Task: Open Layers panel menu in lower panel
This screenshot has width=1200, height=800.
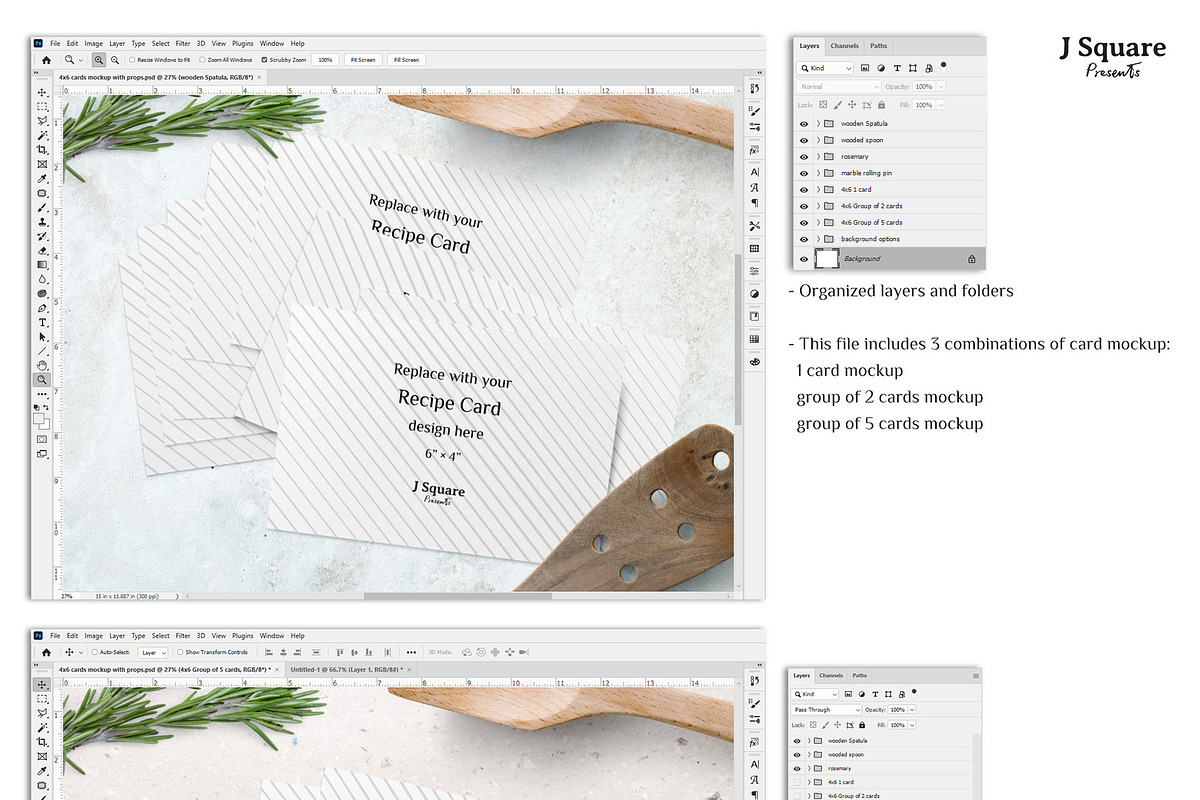Action: (976, 676)
